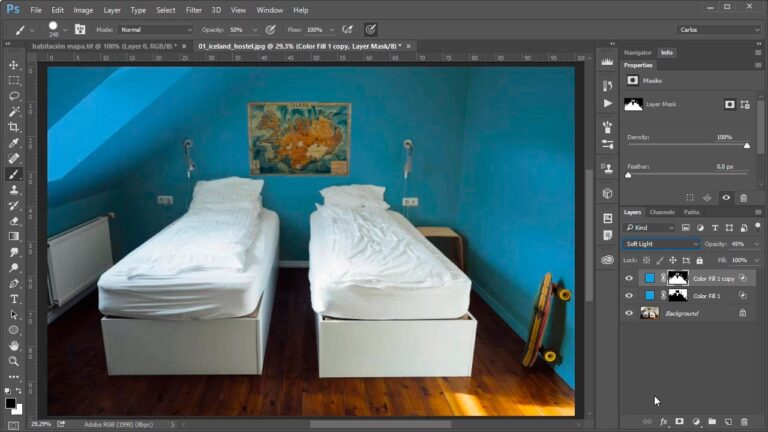
Task: Select the Pen tool
Action: (14, 284)
